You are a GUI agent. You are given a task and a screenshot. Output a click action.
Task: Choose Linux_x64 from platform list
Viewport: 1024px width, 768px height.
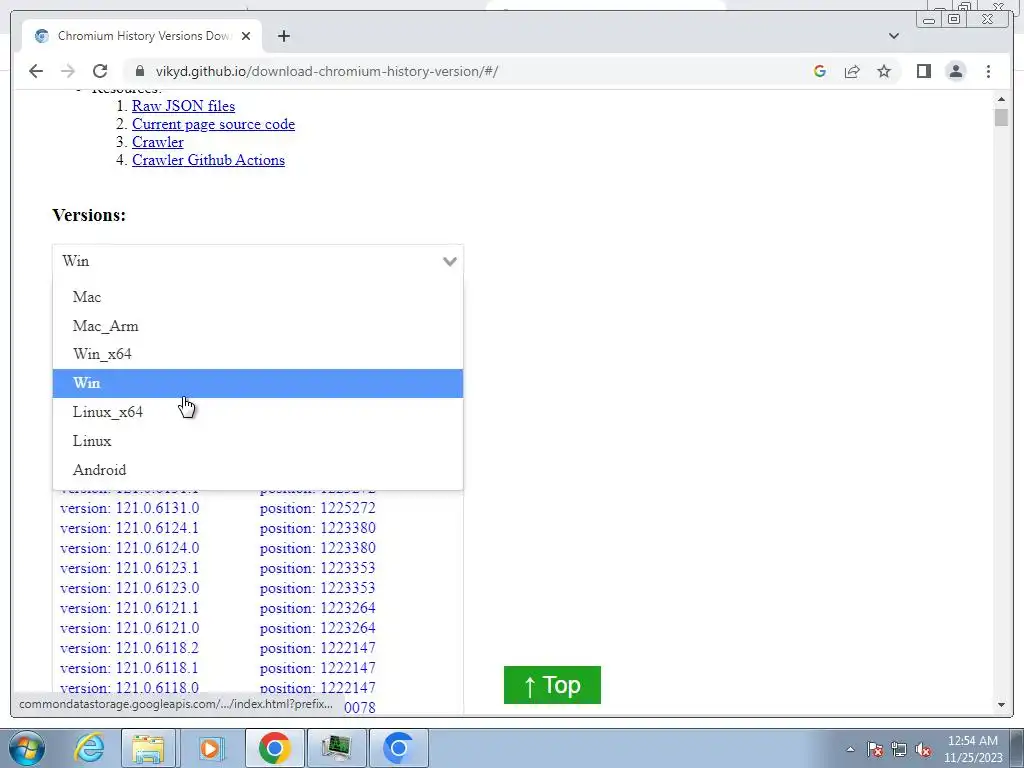point(258,412)
